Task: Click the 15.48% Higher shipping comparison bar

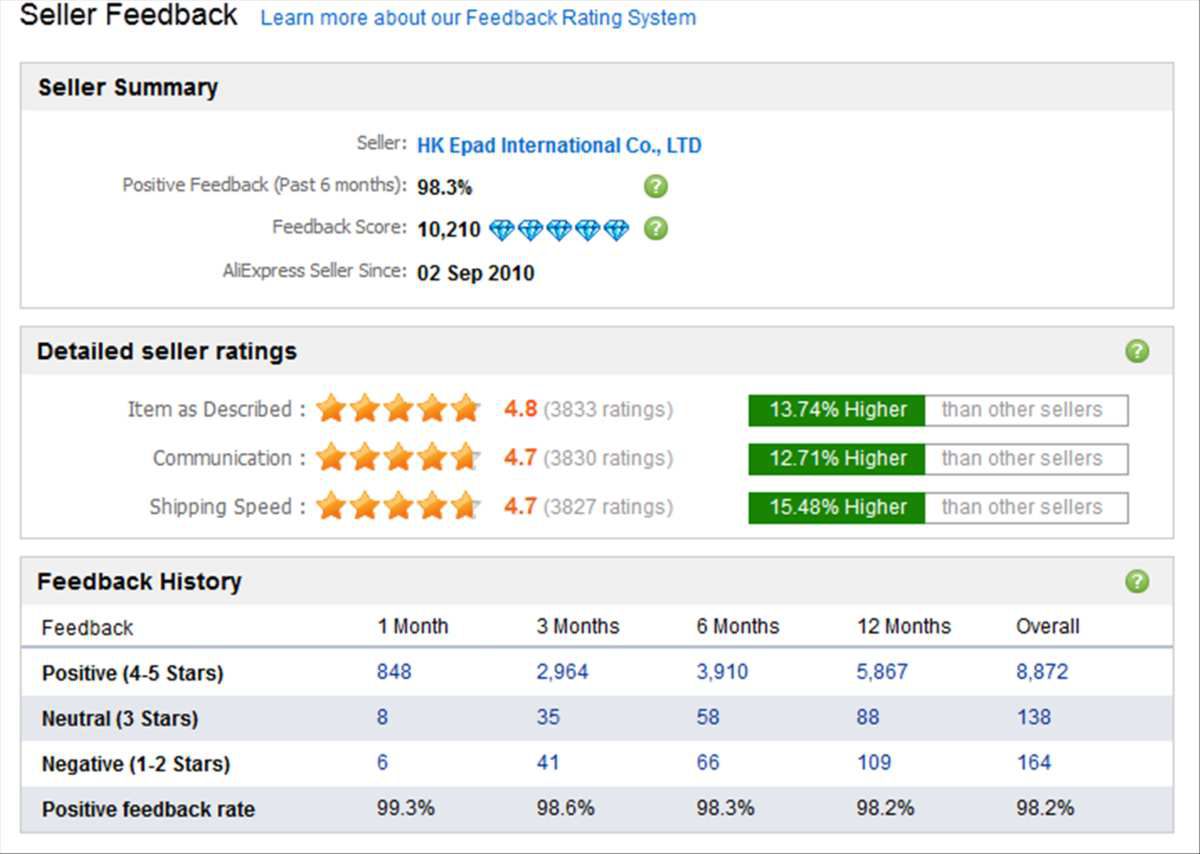Action: 837,508
